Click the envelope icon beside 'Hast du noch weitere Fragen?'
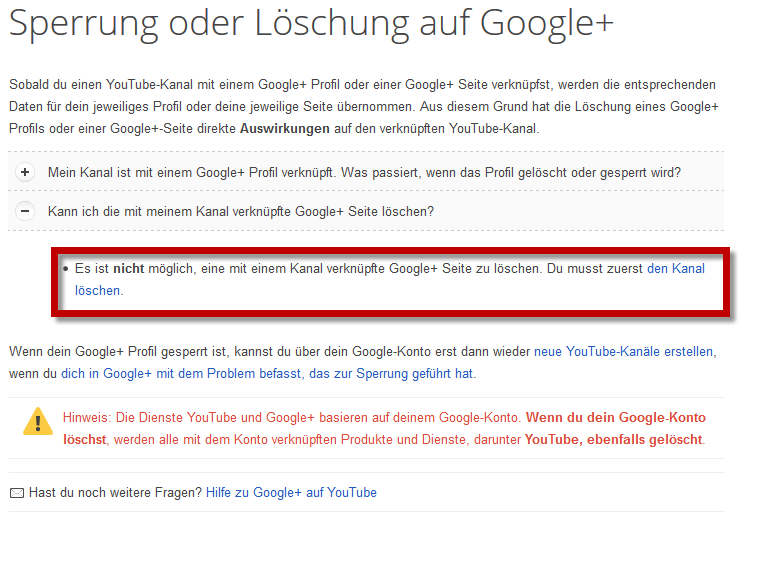The image size is (760, 574). pyautogui.click(x=17, y=493)
